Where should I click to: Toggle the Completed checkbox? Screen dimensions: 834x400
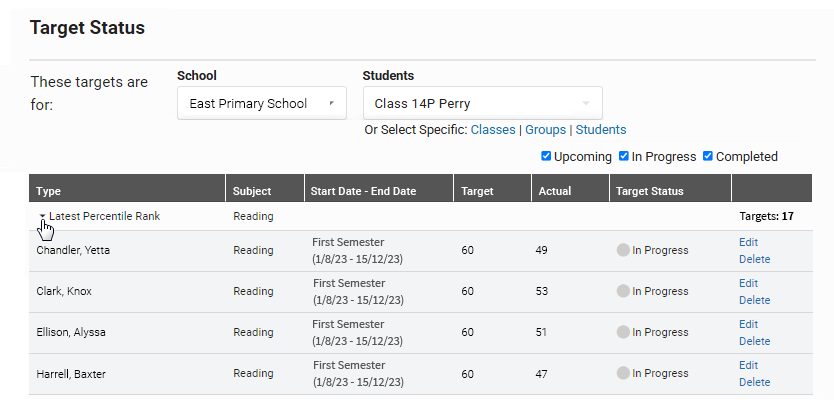[708, 156]
